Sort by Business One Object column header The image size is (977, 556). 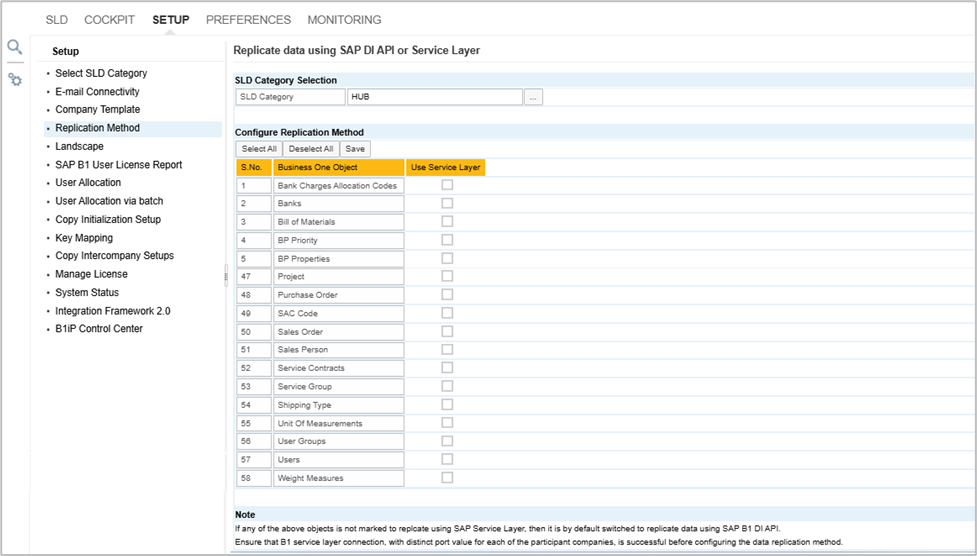(x=338, y=167)
